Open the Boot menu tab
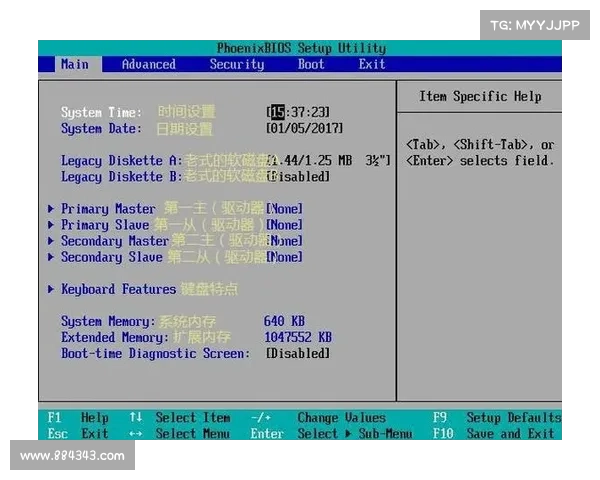 [311, 64]
